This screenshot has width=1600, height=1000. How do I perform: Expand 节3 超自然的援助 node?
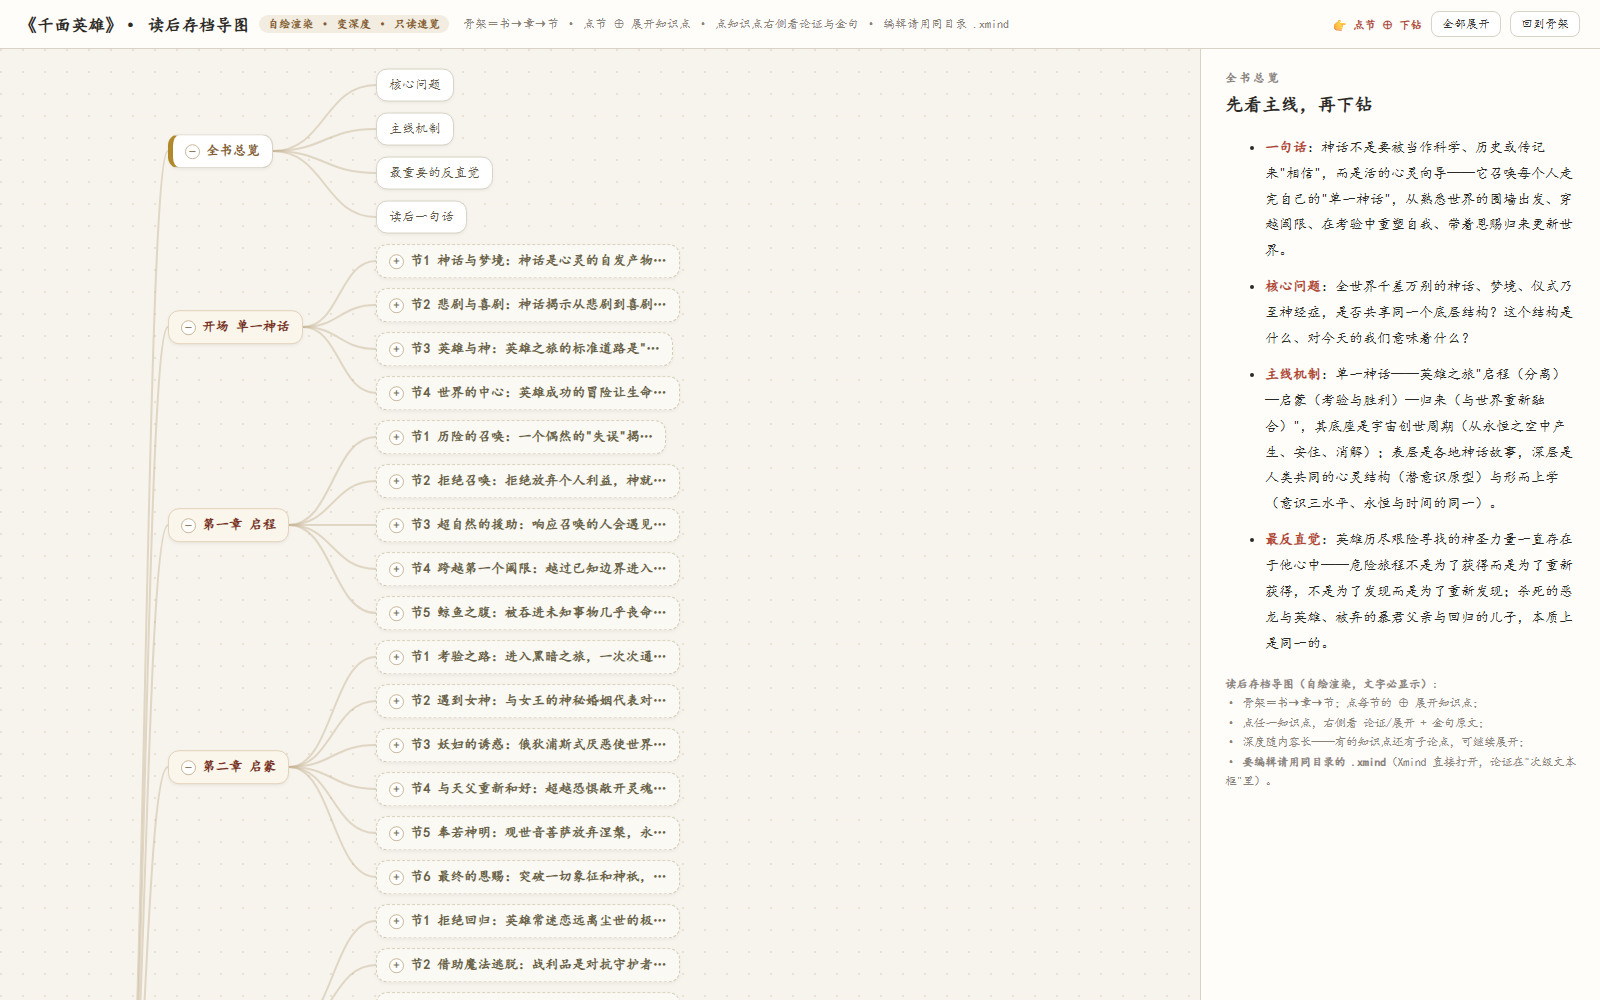[527, 525]
